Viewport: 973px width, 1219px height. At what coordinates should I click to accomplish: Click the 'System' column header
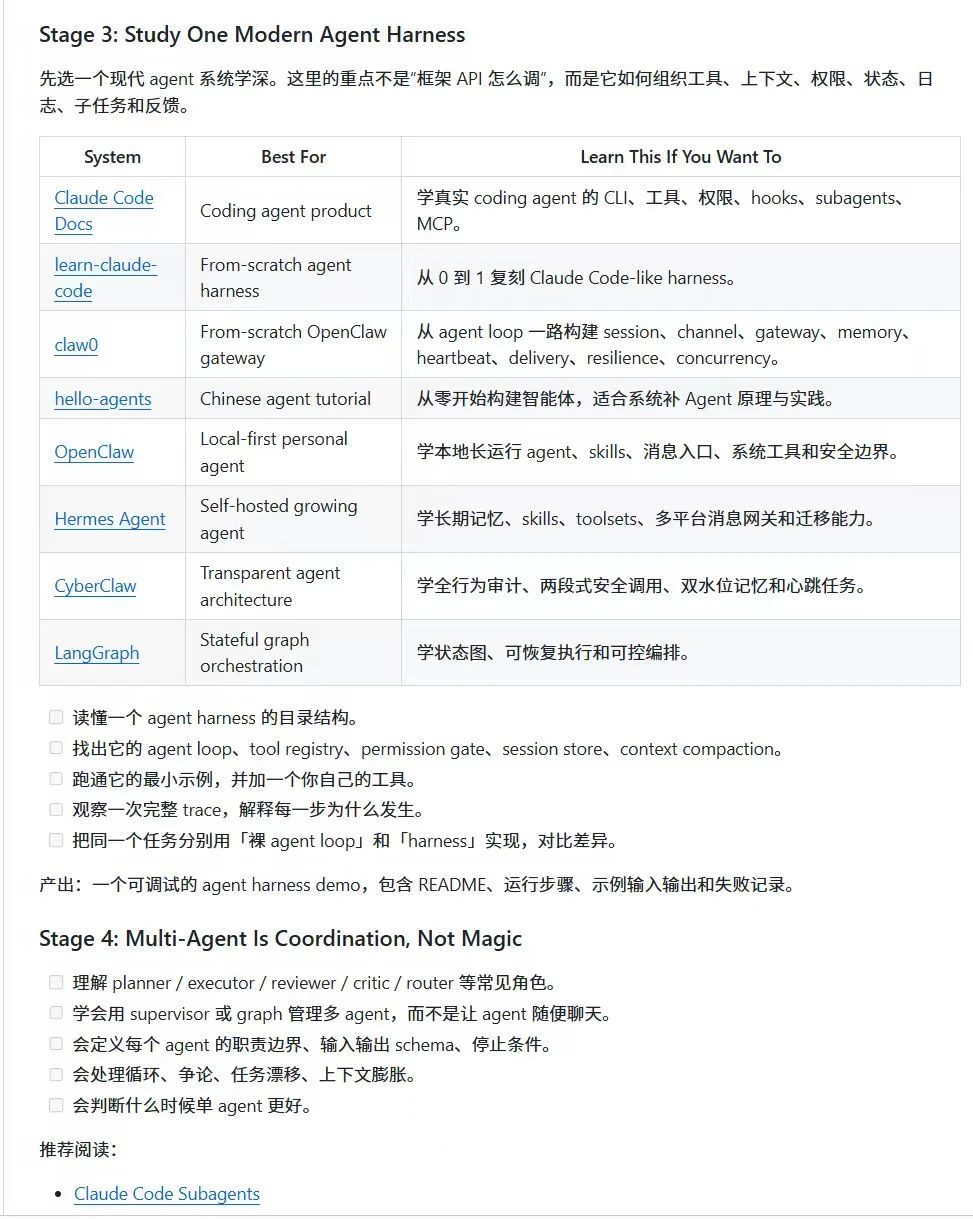click(113, 157)
